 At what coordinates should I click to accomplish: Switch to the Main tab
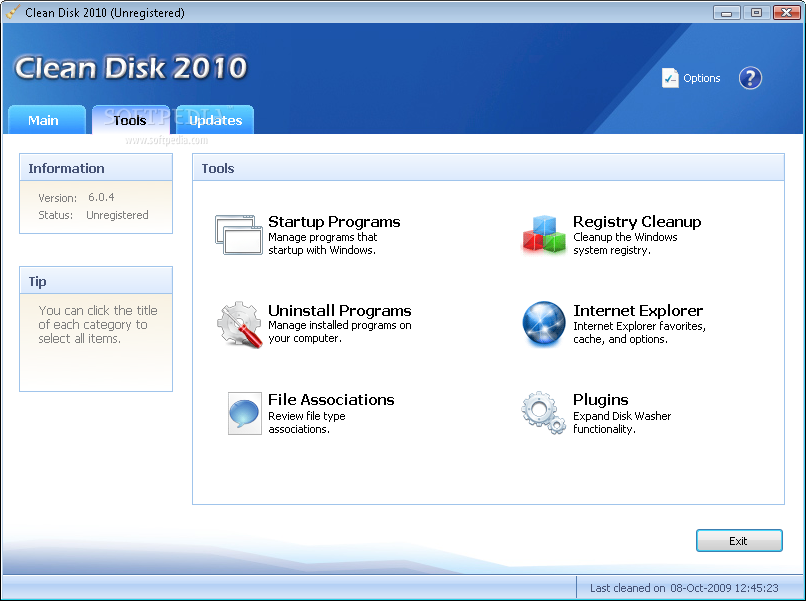click(x=47, y=120)
